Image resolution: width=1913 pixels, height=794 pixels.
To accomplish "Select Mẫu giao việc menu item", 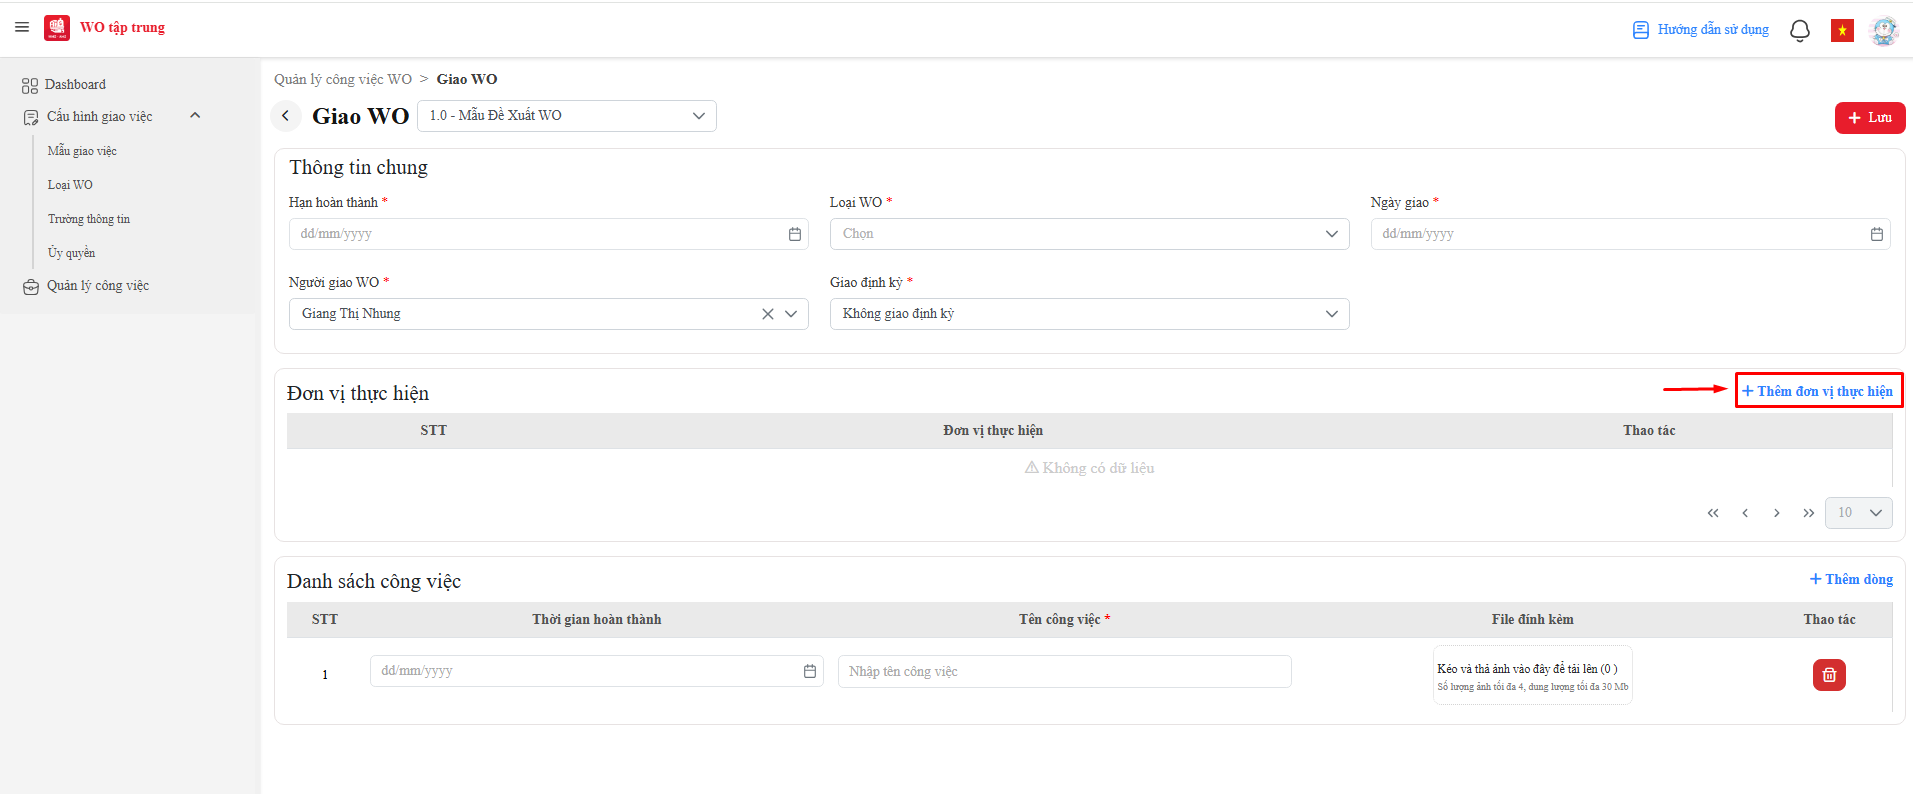I will [x=82, y=151].
